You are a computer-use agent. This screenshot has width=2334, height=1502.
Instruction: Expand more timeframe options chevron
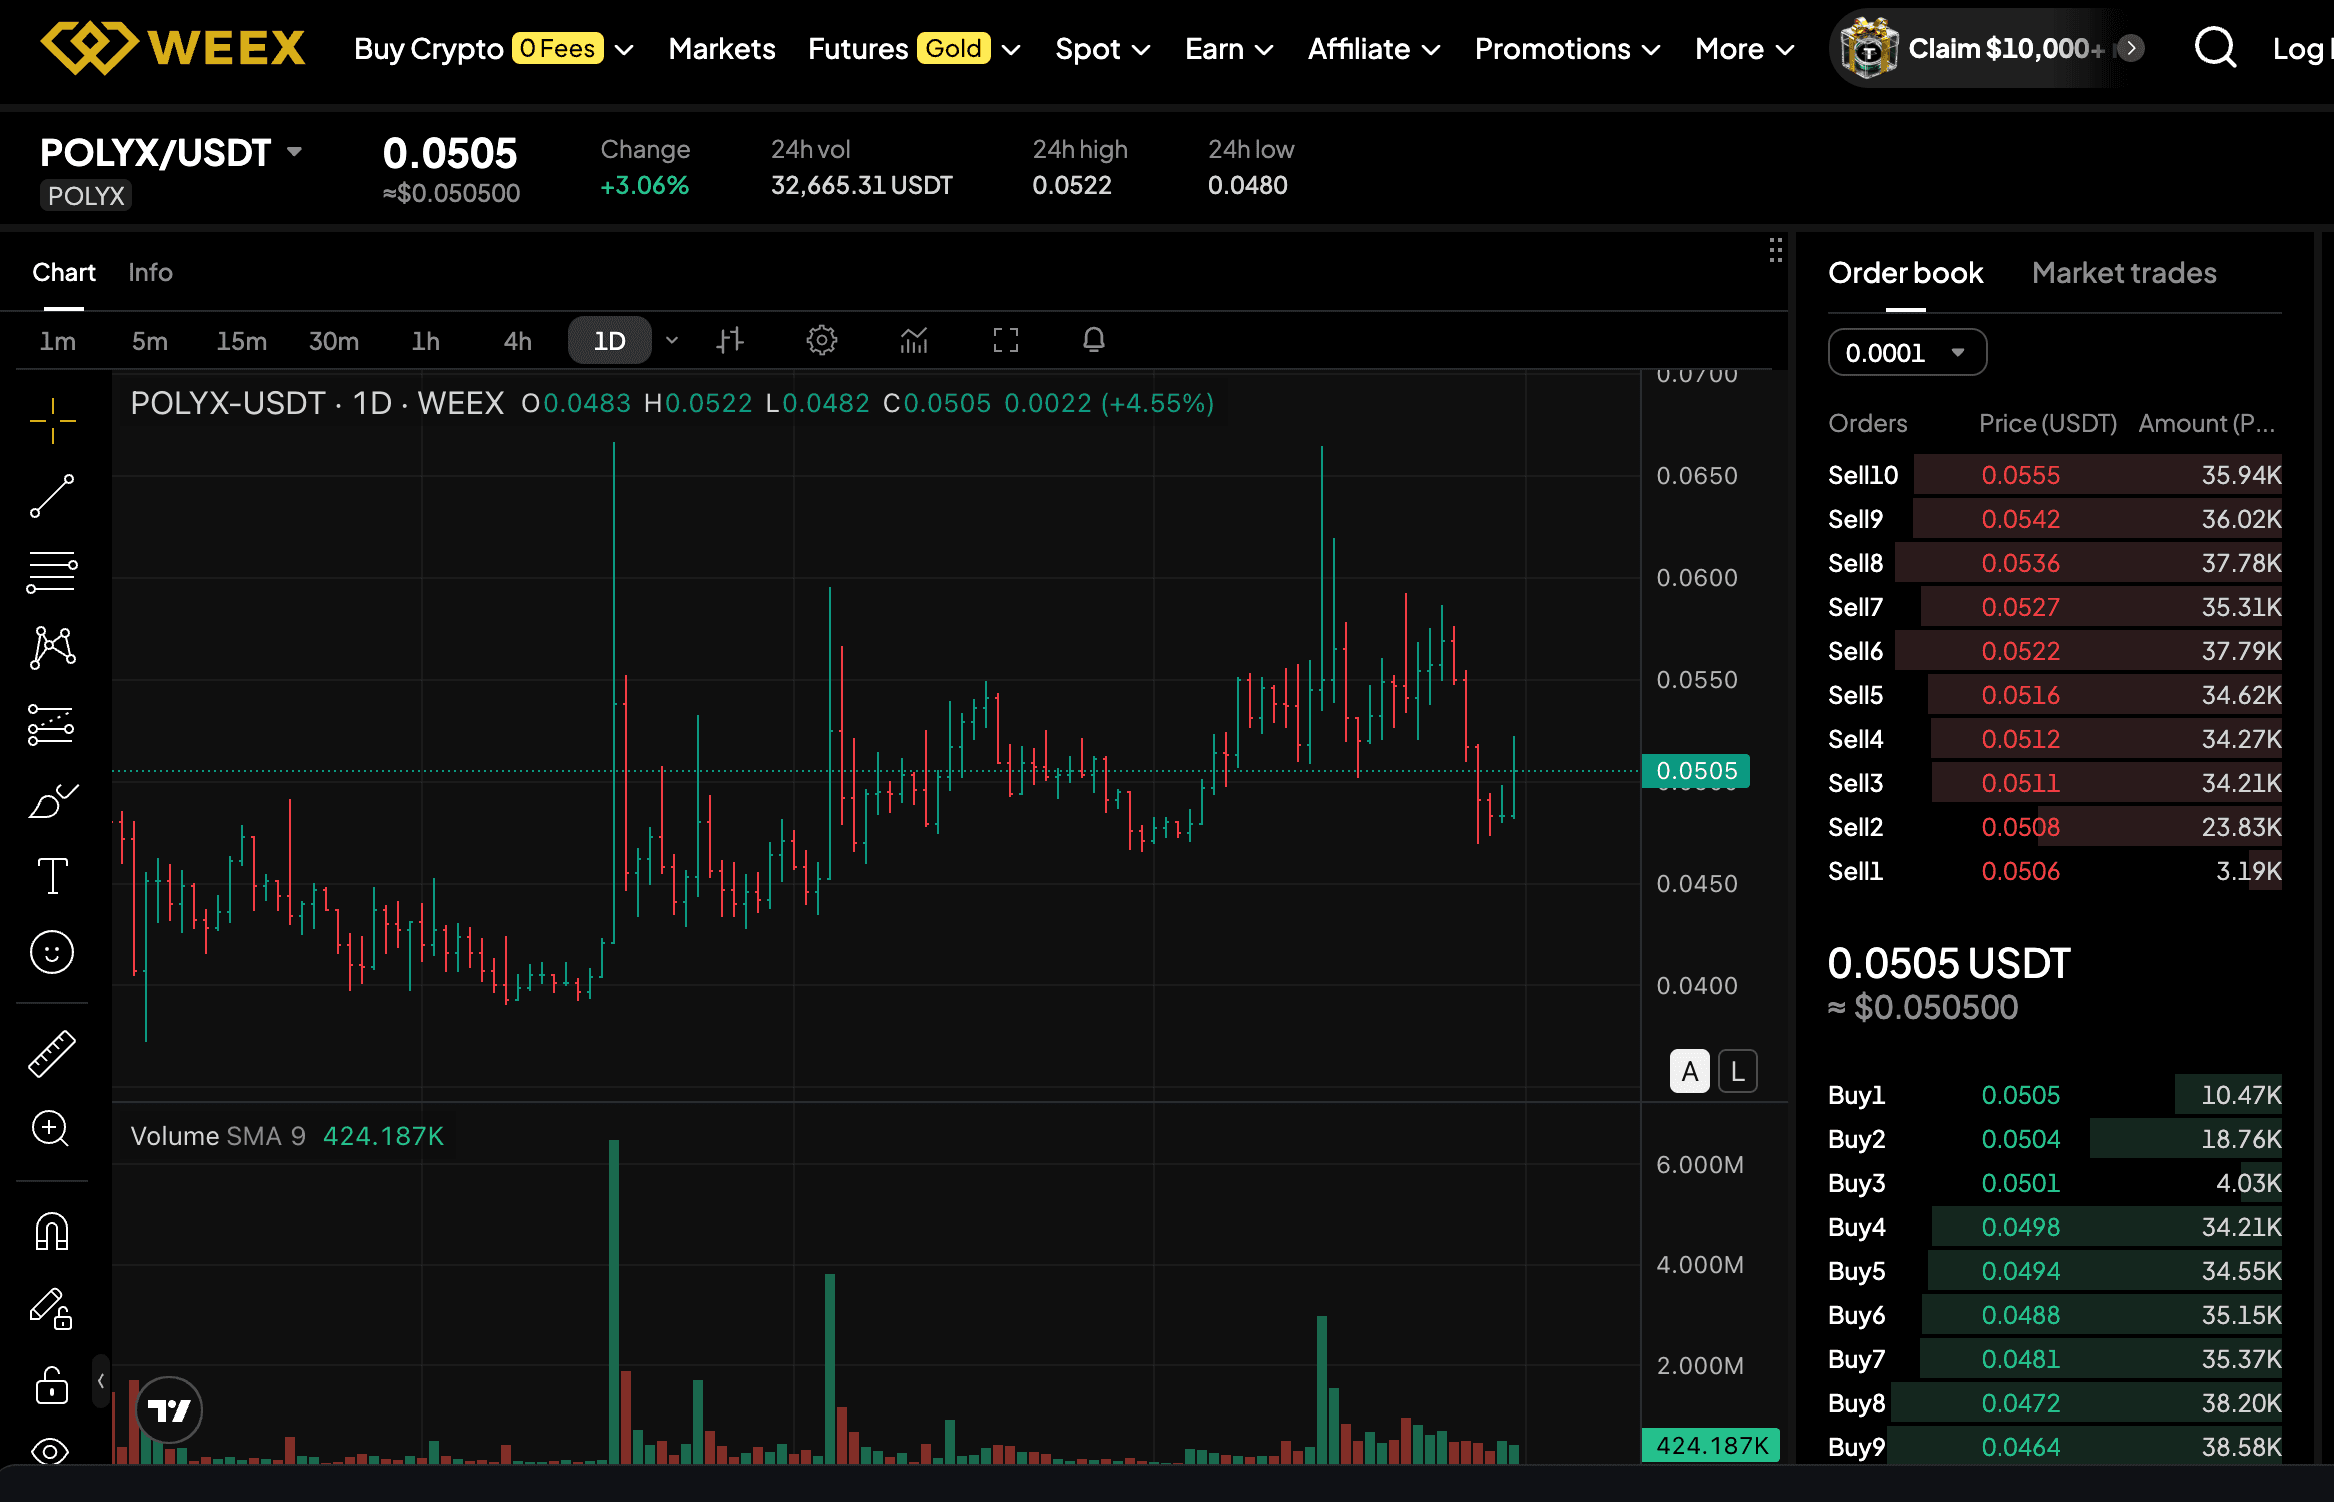coord(672,341)
